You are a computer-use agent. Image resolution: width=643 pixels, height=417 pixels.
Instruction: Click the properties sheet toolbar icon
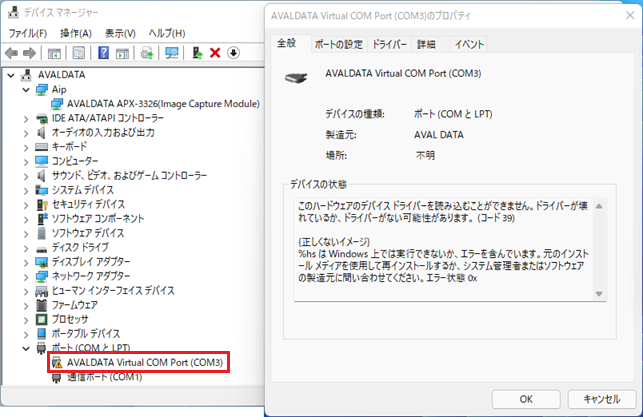coord(79,53)
